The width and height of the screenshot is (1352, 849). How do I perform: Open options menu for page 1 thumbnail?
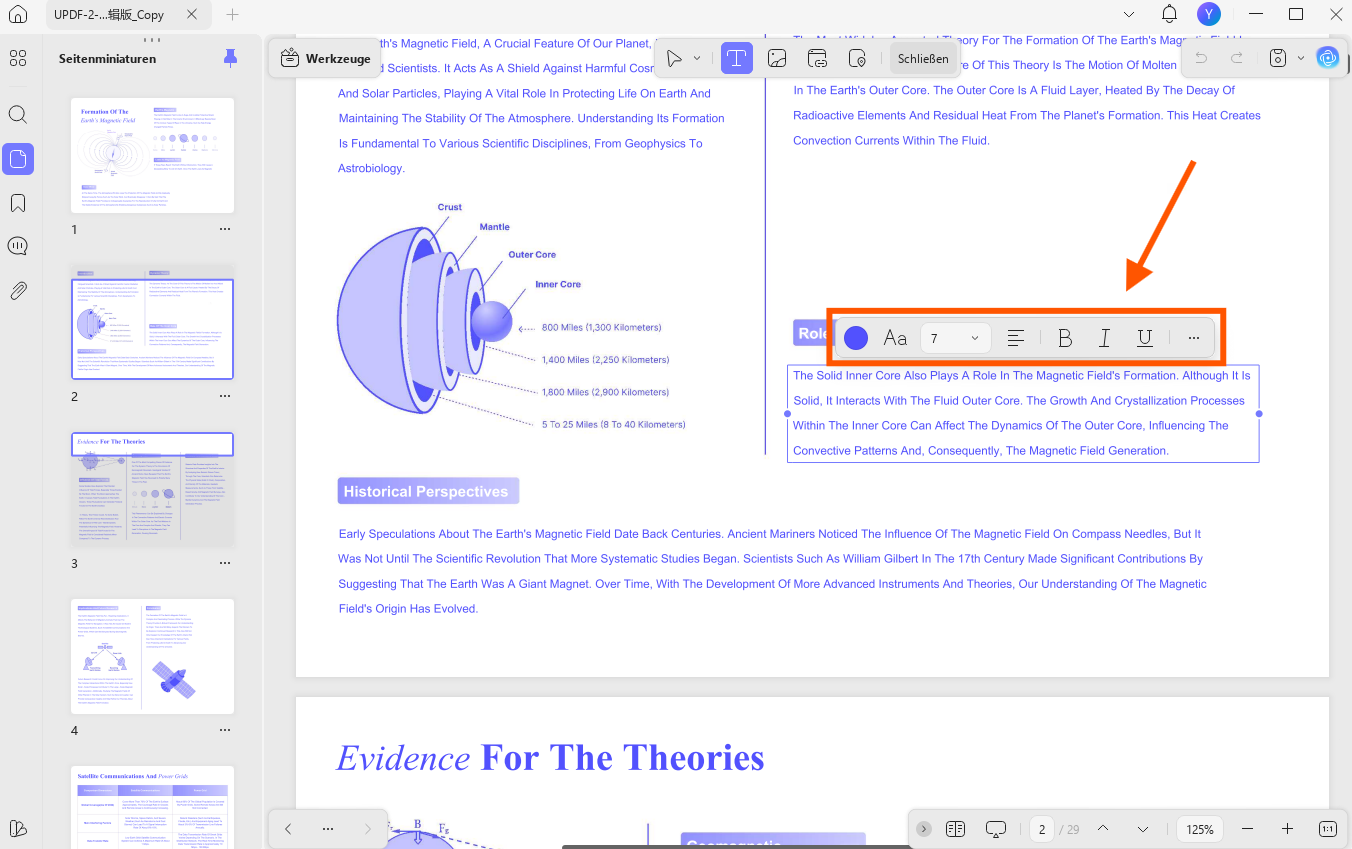[x=225, y=229]
